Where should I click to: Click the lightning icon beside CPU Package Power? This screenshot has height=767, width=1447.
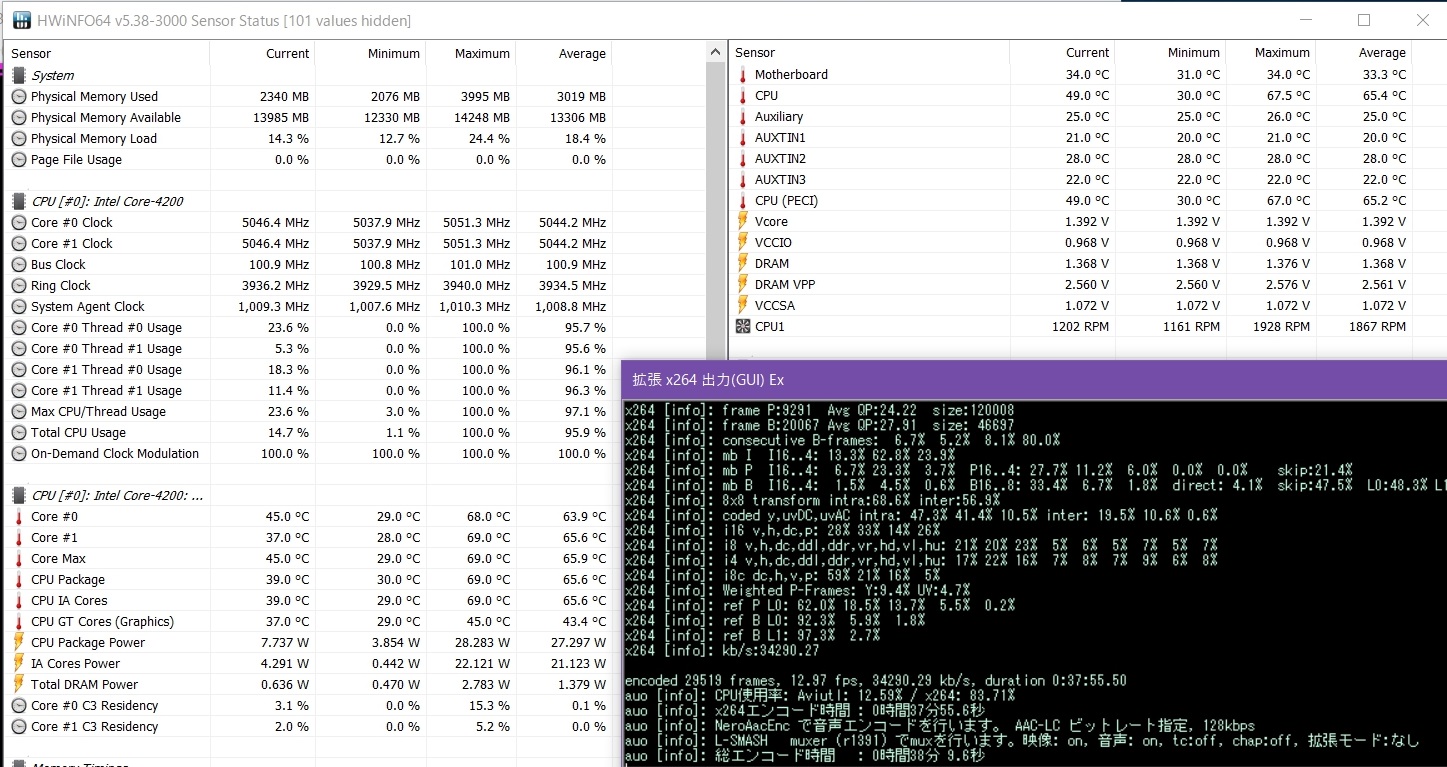click(19, 643)
